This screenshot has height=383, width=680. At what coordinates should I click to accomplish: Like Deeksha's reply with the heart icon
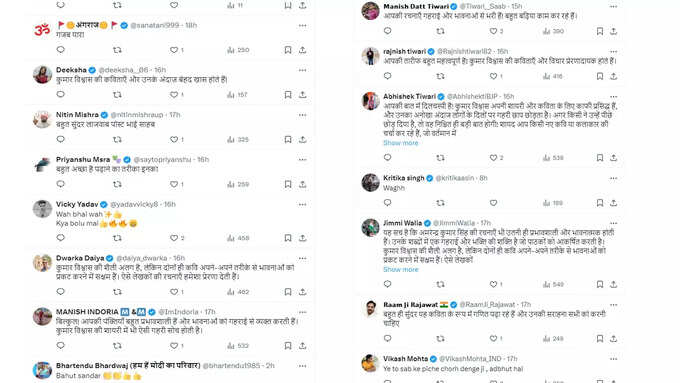tap(174, 95)
